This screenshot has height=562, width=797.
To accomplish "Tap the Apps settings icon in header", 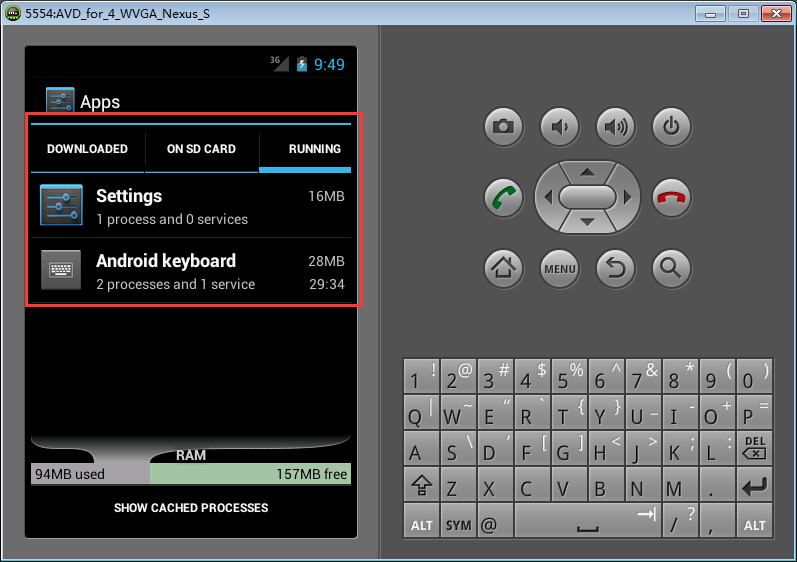I will pos(60,100).
